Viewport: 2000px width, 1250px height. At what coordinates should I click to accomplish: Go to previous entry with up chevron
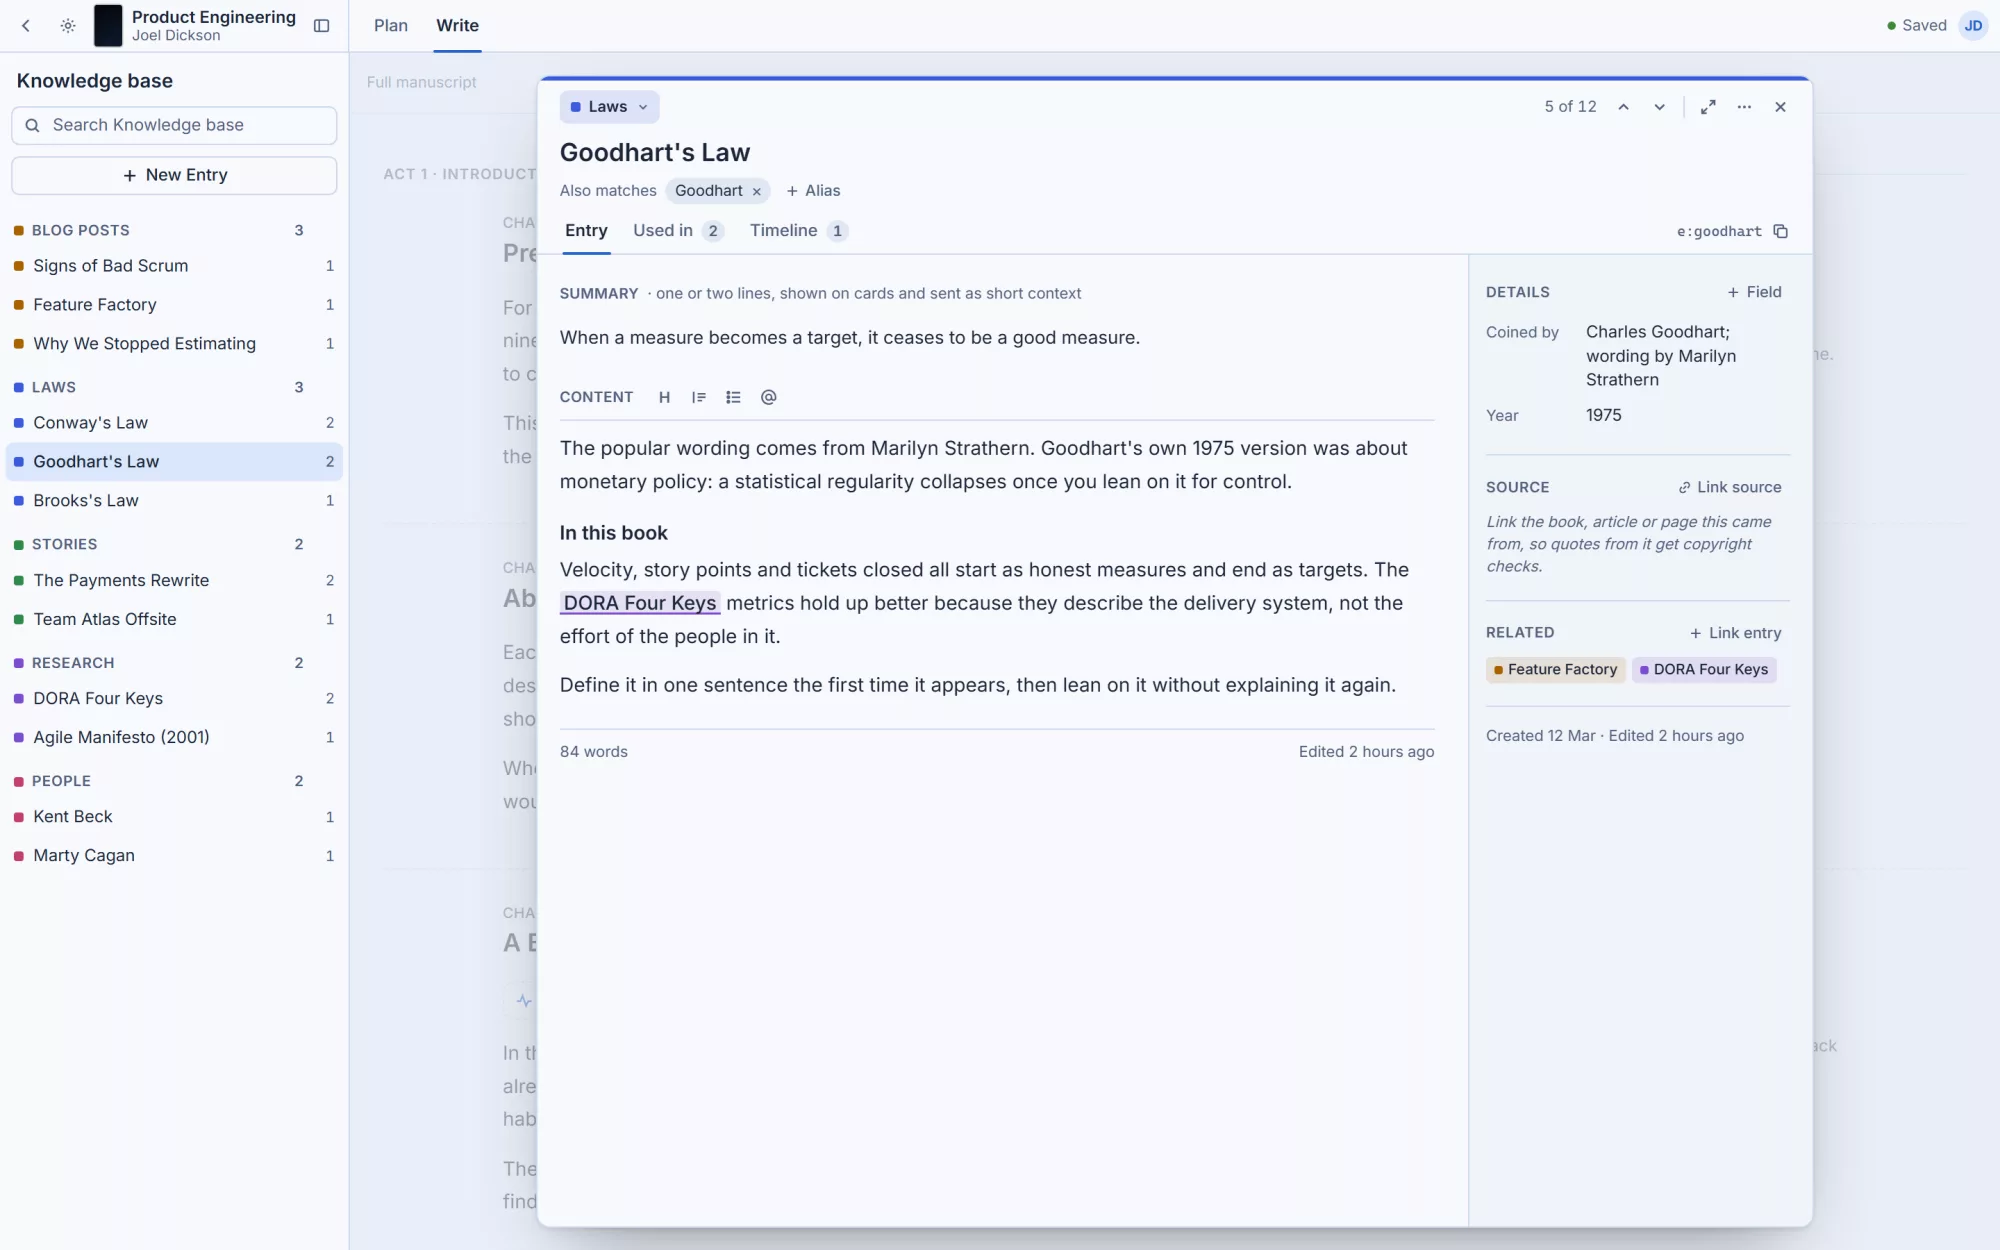click(1624, 107)
